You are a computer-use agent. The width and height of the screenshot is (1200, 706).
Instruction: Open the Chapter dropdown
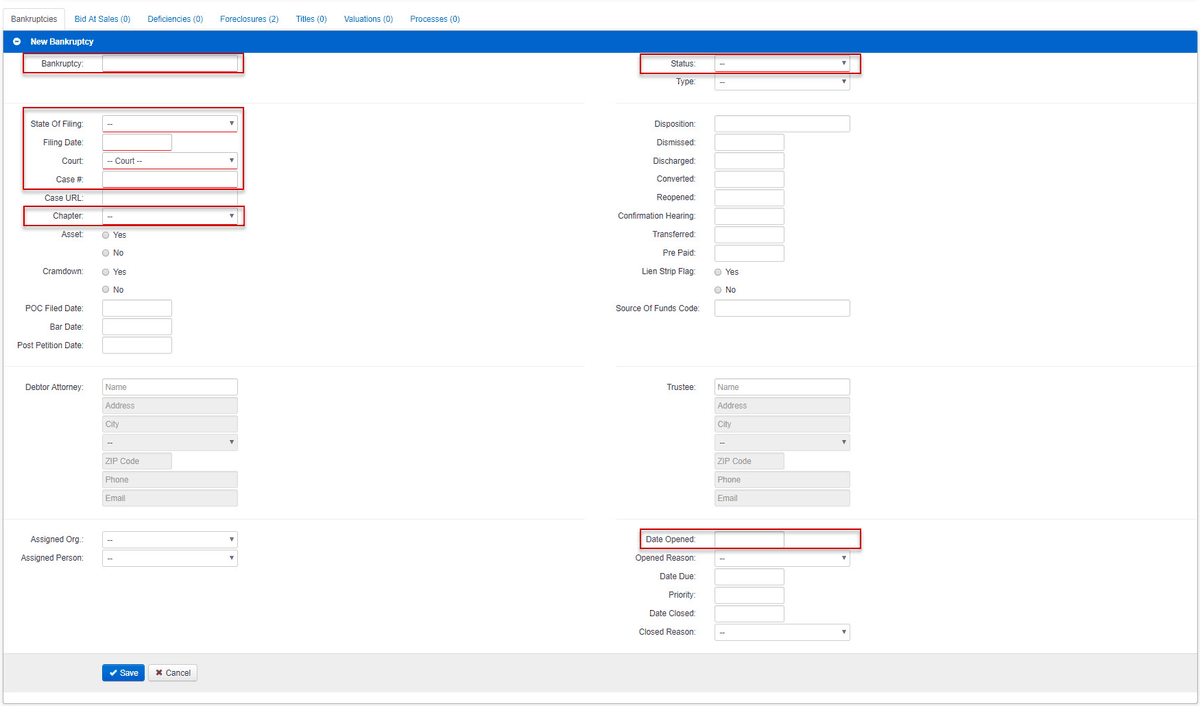(x=170, y=216)
